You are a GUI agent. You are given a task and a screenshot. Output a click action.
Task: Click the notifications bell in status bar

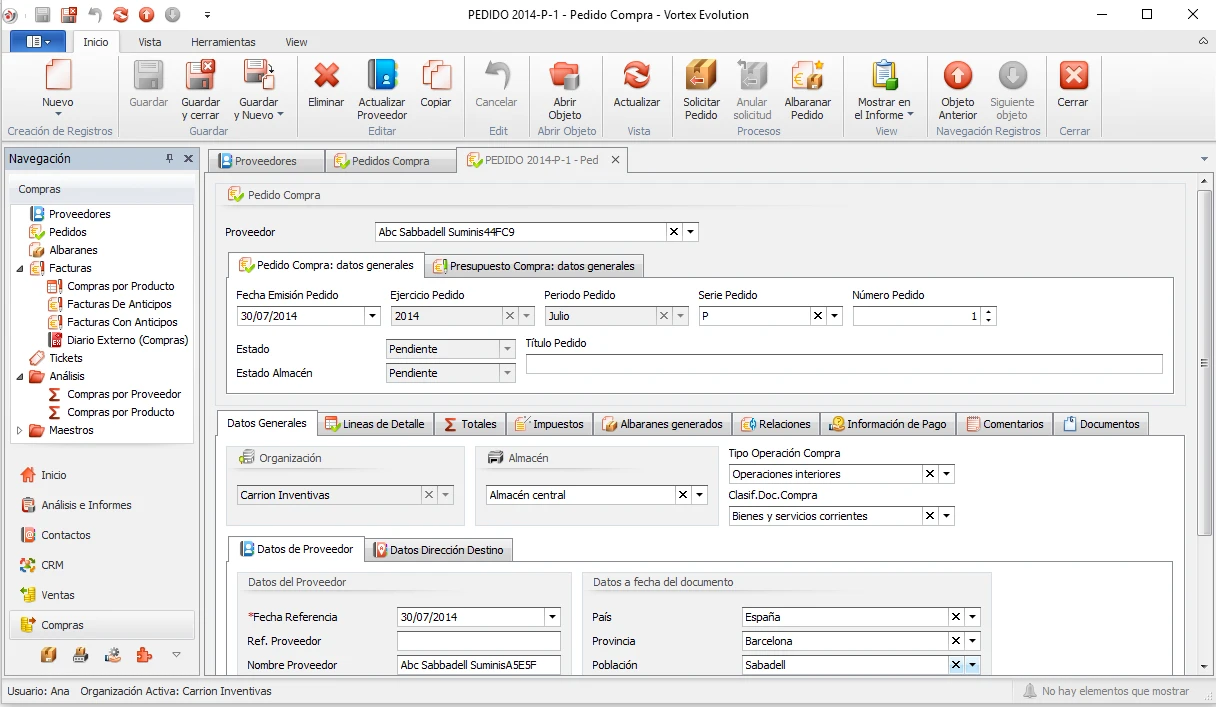1030,691
